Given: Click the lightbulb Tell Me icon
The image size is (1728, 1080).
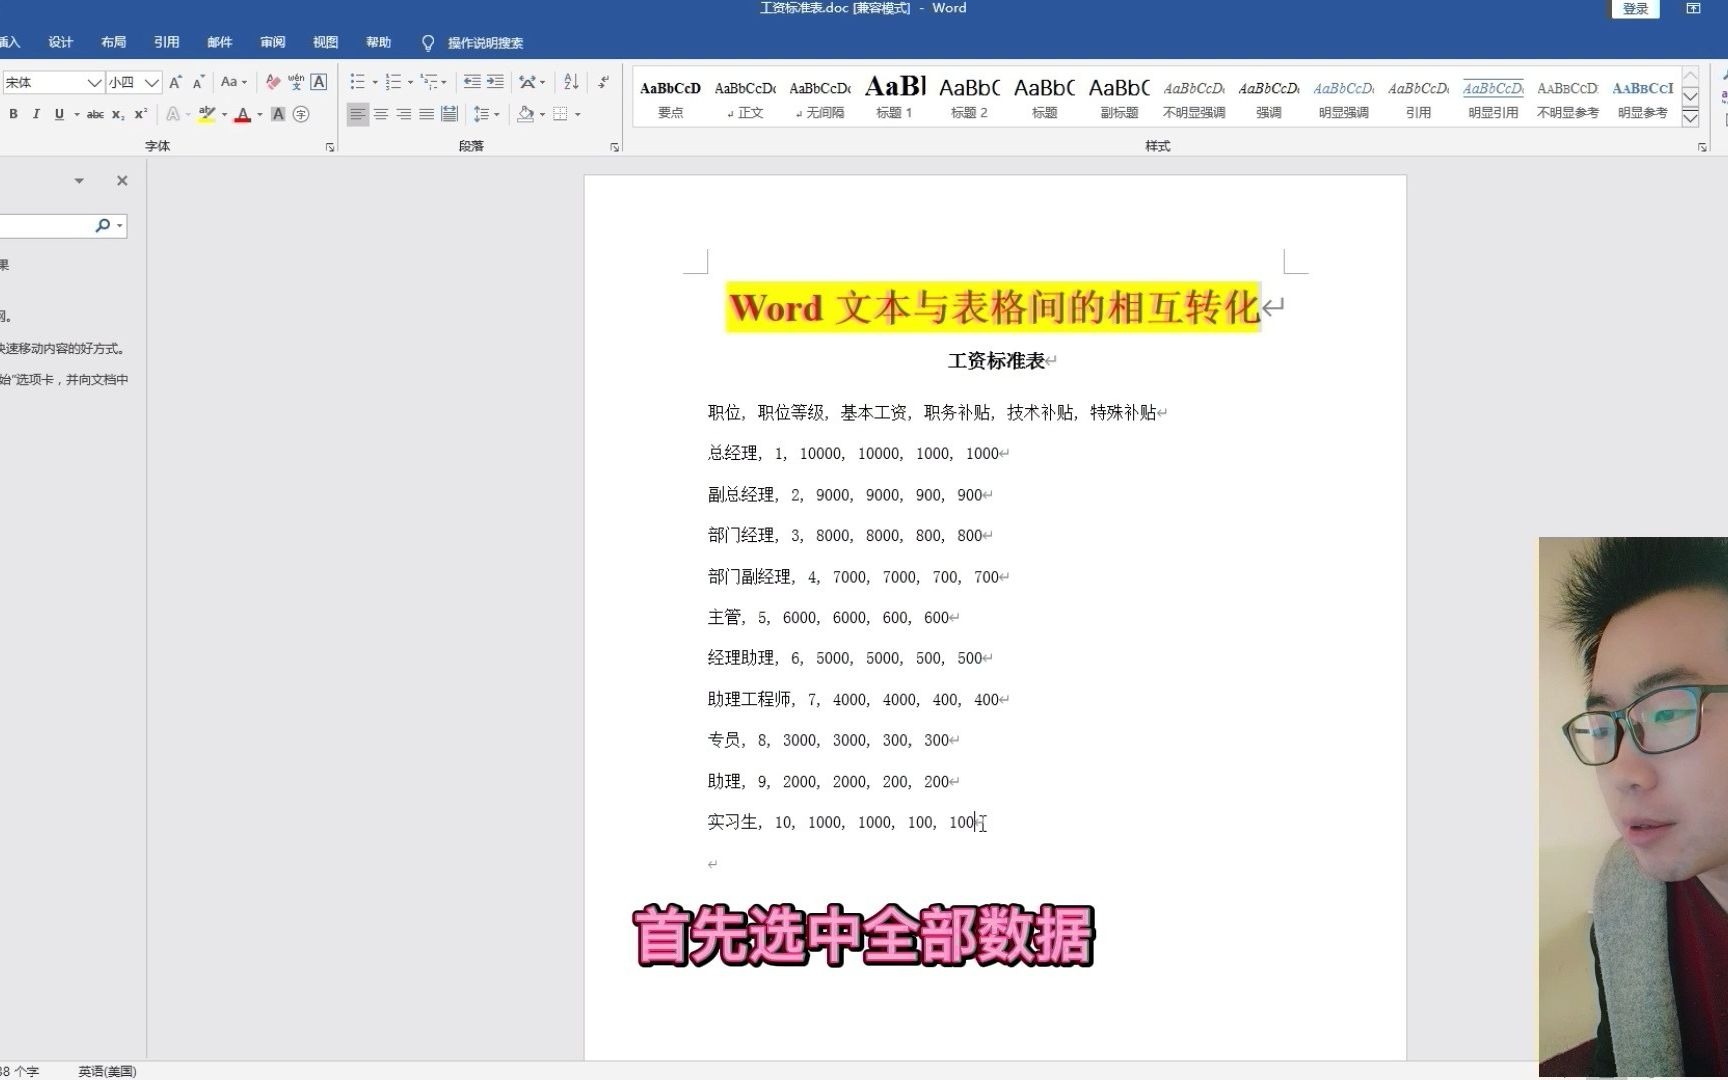Looking at the screenshot, I should (428, 43).
